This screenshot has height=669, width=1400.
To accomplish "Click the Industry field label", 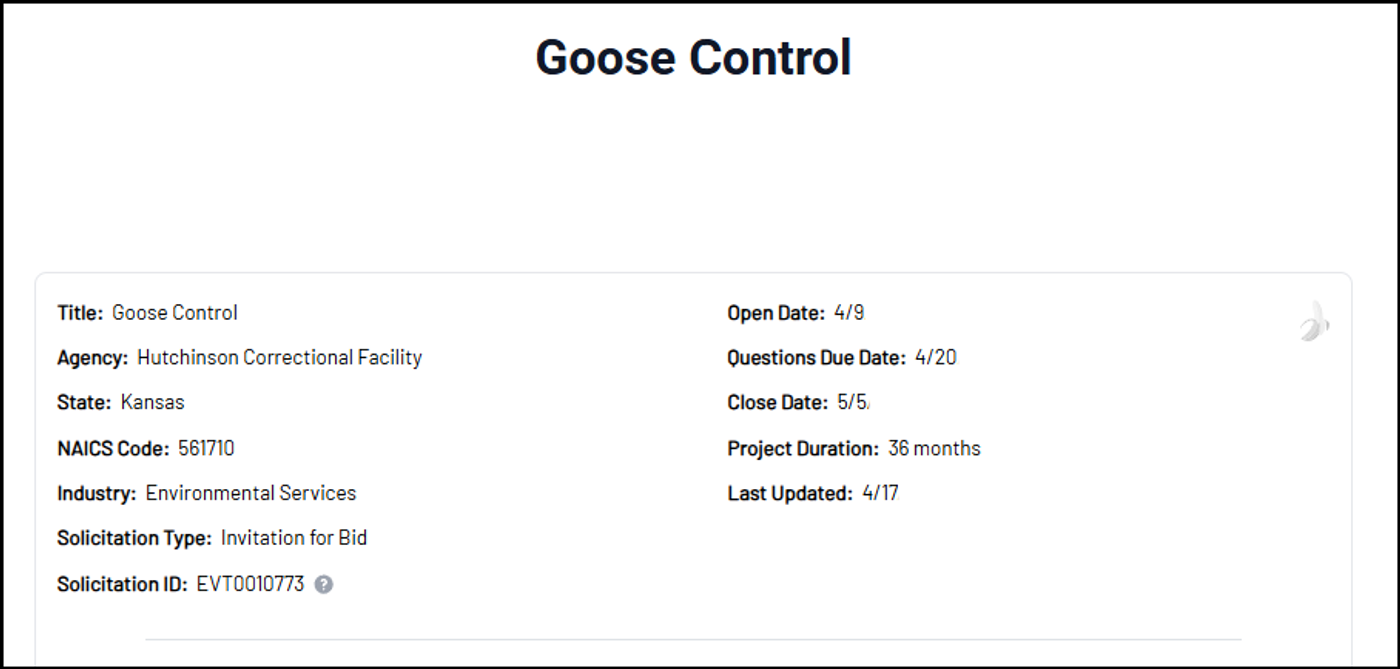I will click(97, 493).
